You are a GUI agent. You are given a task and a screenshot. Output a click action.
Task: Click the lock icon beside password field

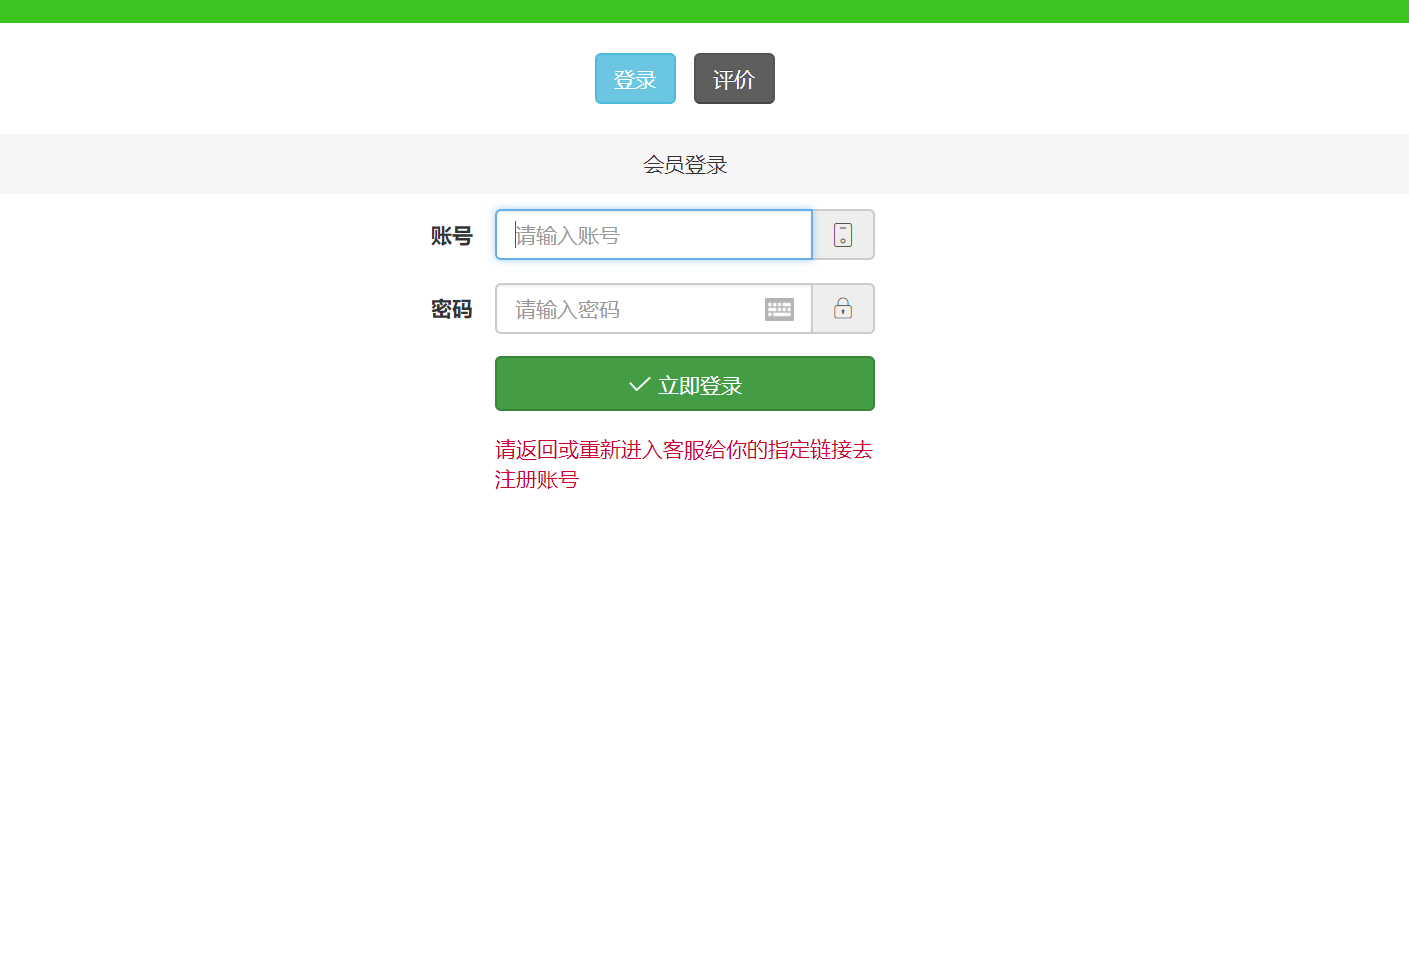click(x=843, y=309)
